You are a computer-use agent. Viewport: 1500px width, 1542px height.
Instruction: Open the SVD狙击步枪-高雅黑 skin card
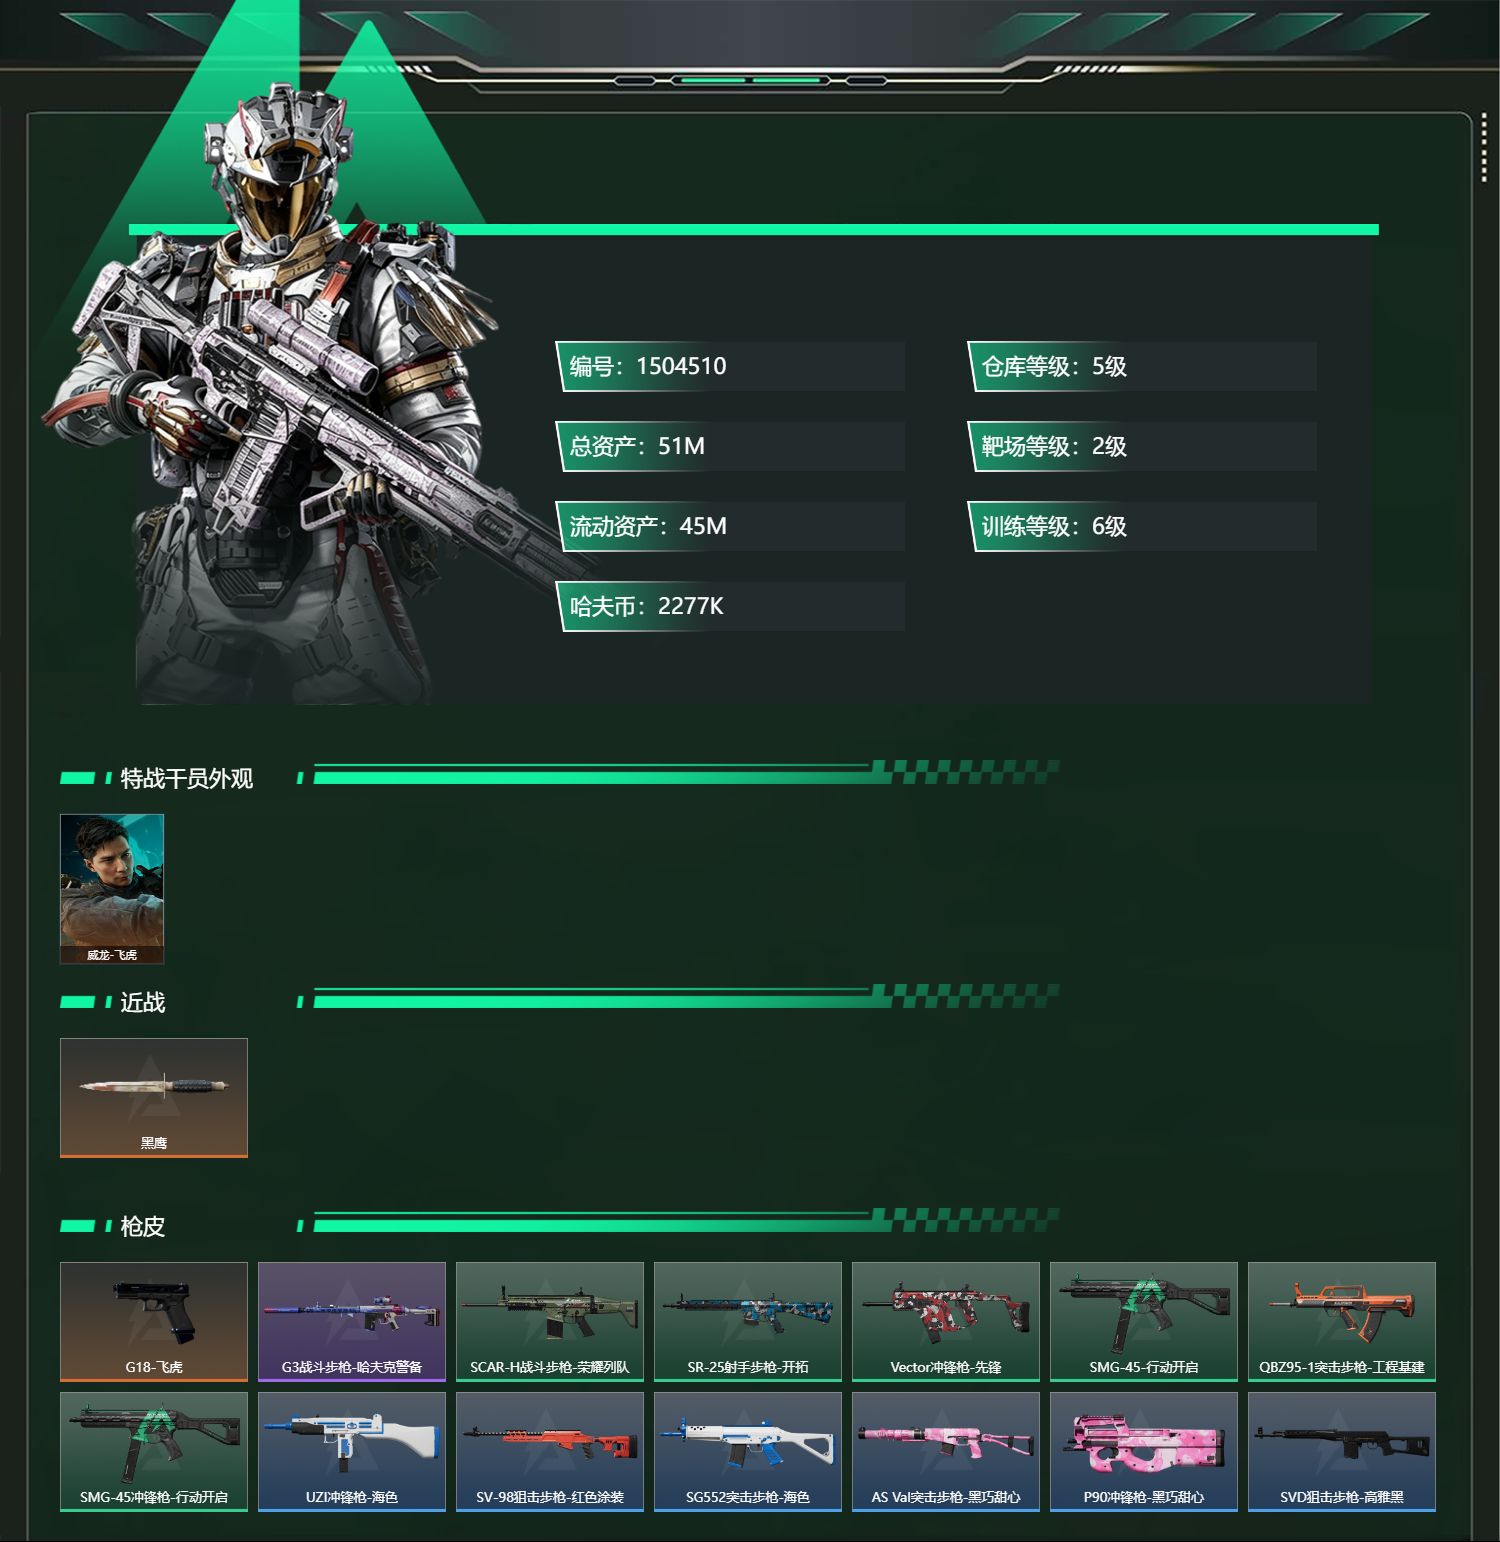[x=1342, y=1452]
